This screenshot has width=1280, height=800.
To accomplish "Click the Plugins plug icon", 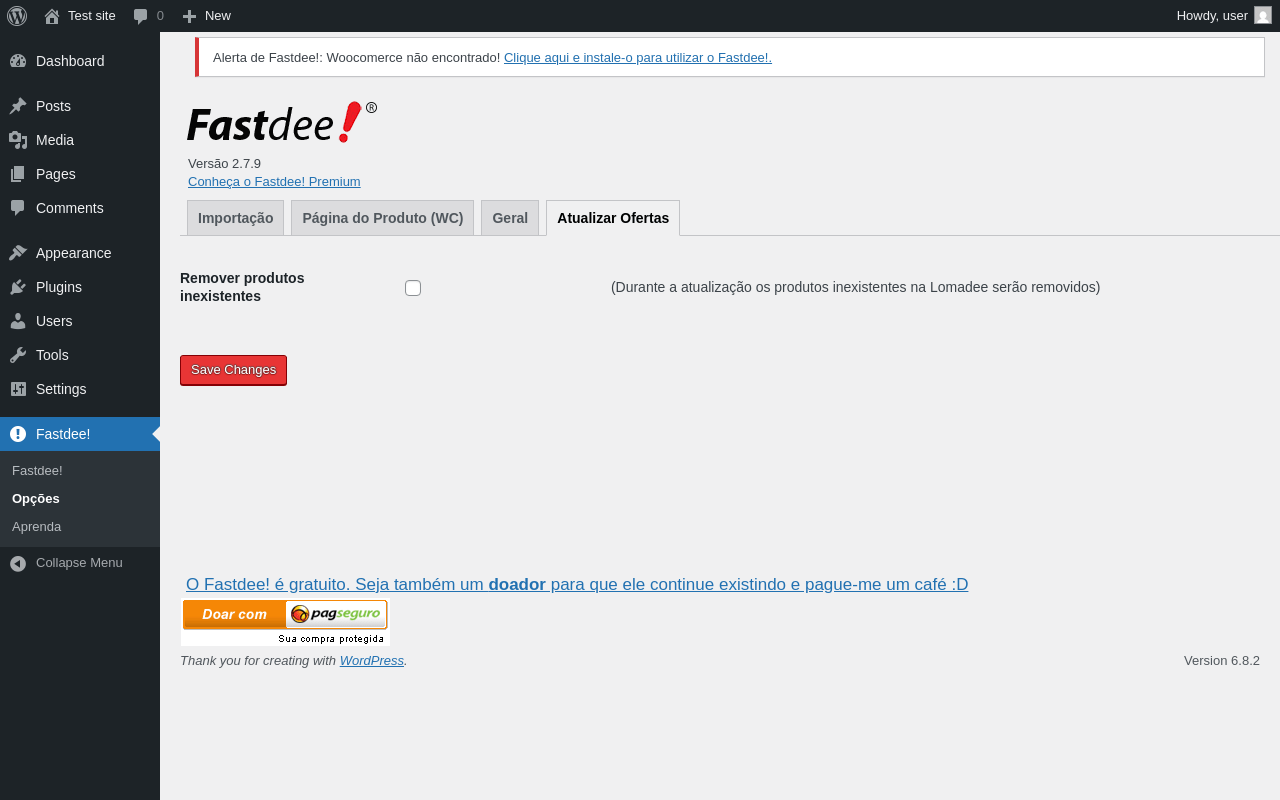I will (x=18, y=287).
